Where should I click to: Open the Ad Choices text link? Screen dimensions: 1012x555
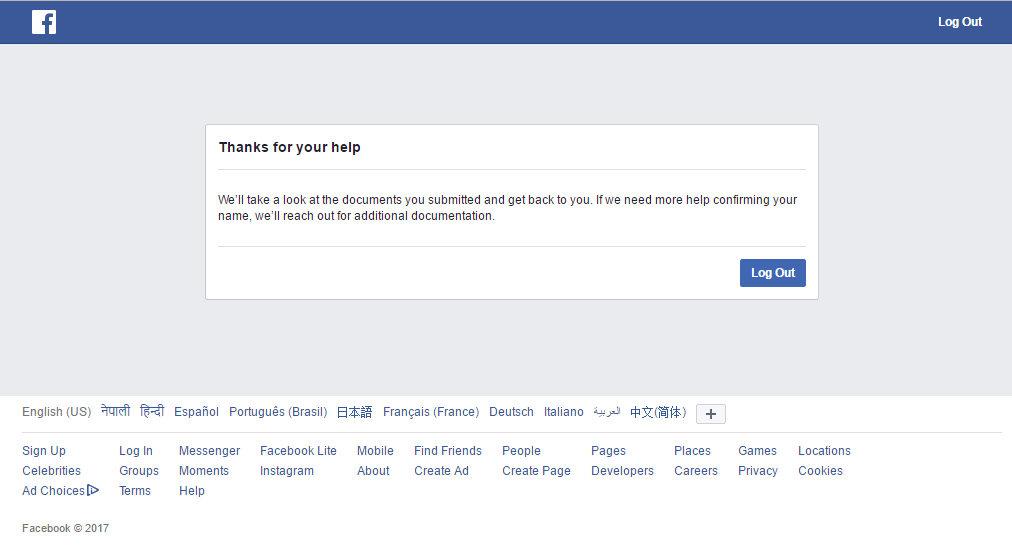tap(54, 491)
